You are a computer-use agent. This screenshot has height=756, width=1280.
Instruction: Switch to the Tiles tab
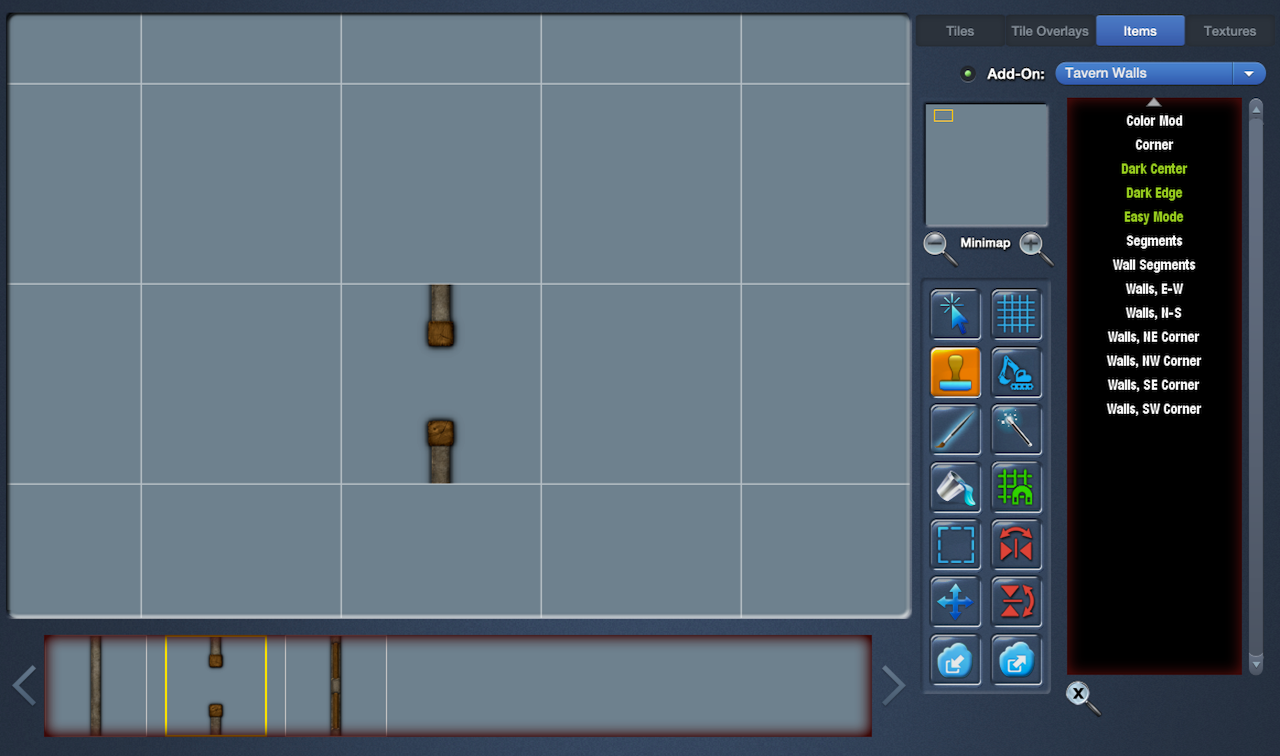point(959,31)
